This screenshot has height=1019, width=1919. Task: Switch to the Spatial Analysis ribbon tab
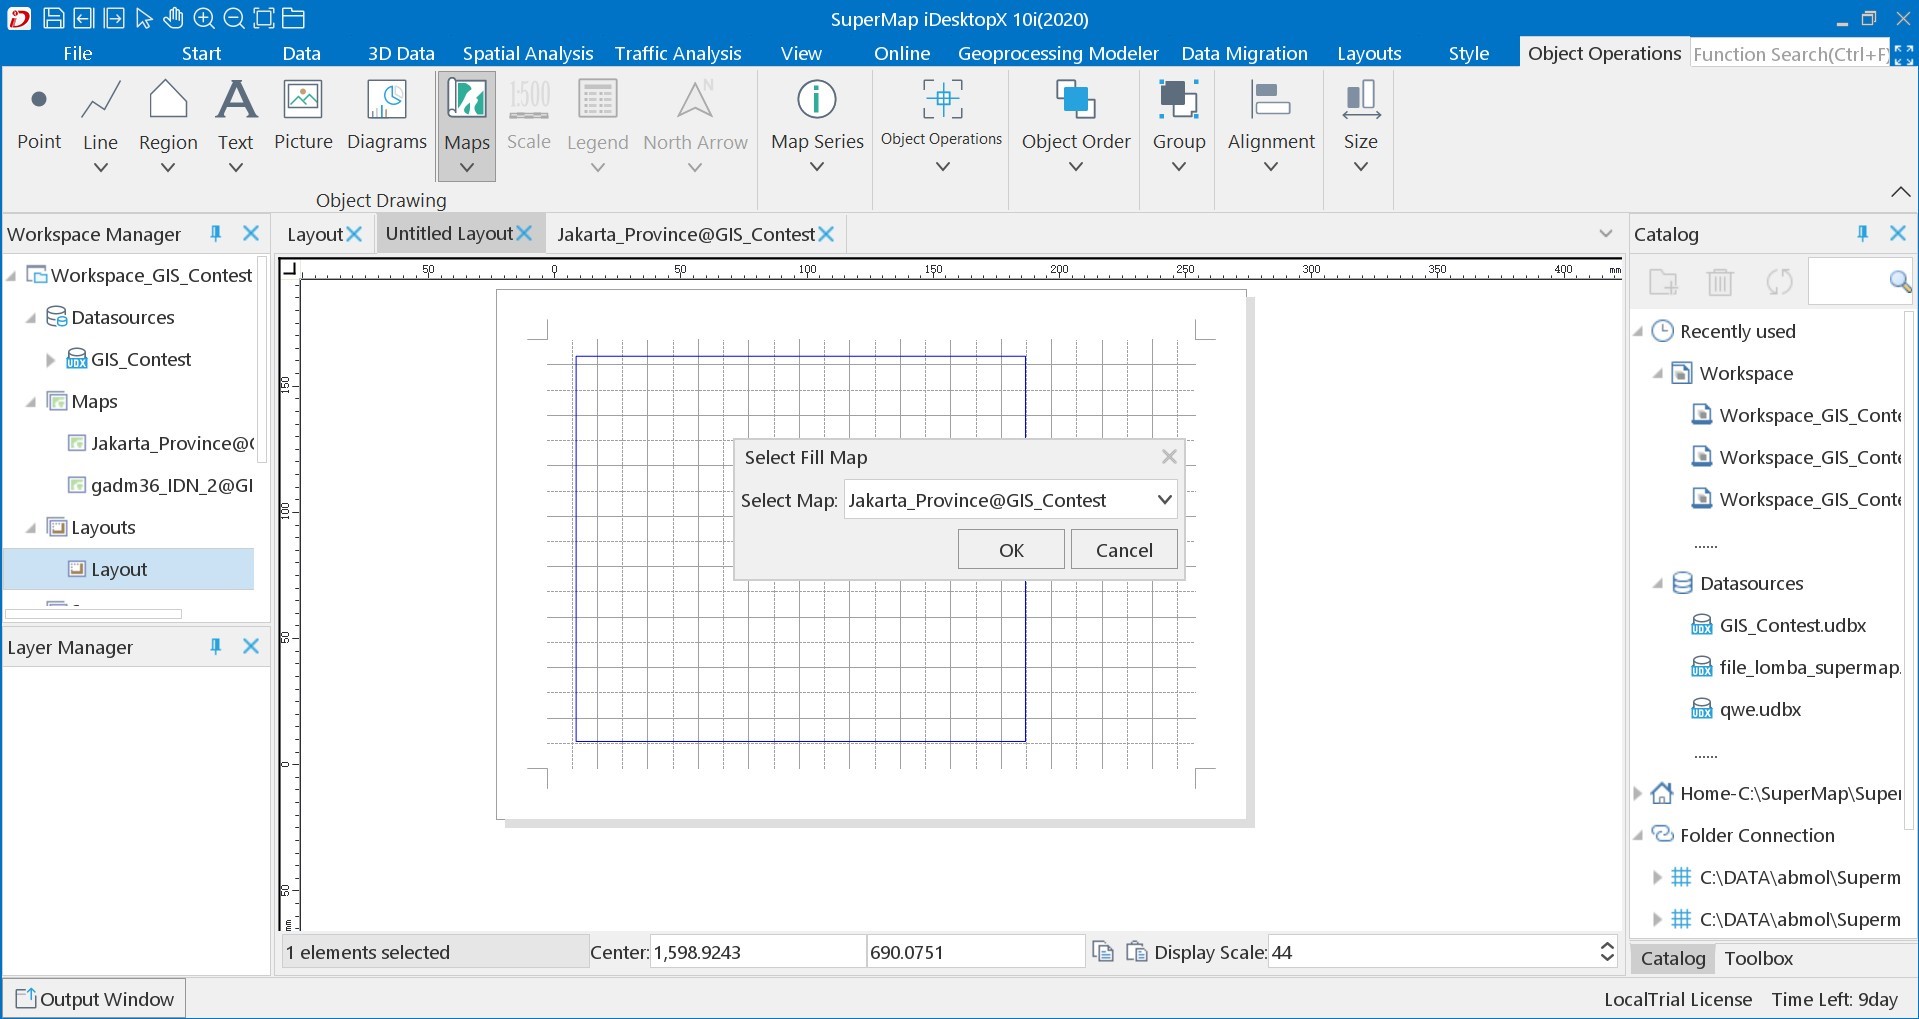pos(528,53)
